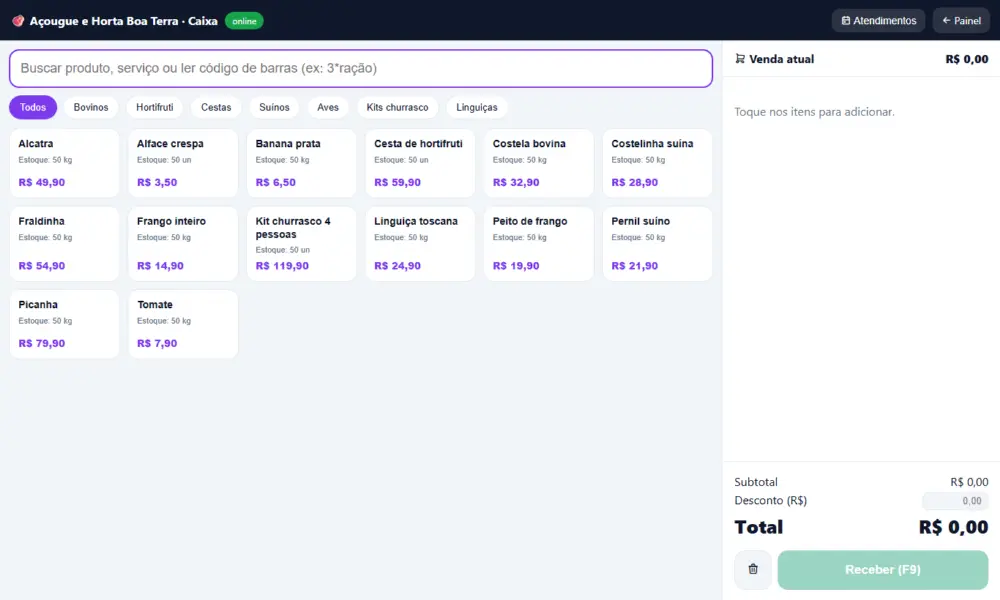Add Cesta de hortifruti to cart
This screenshot has height=600, width=1000.
tap(420, 163)
